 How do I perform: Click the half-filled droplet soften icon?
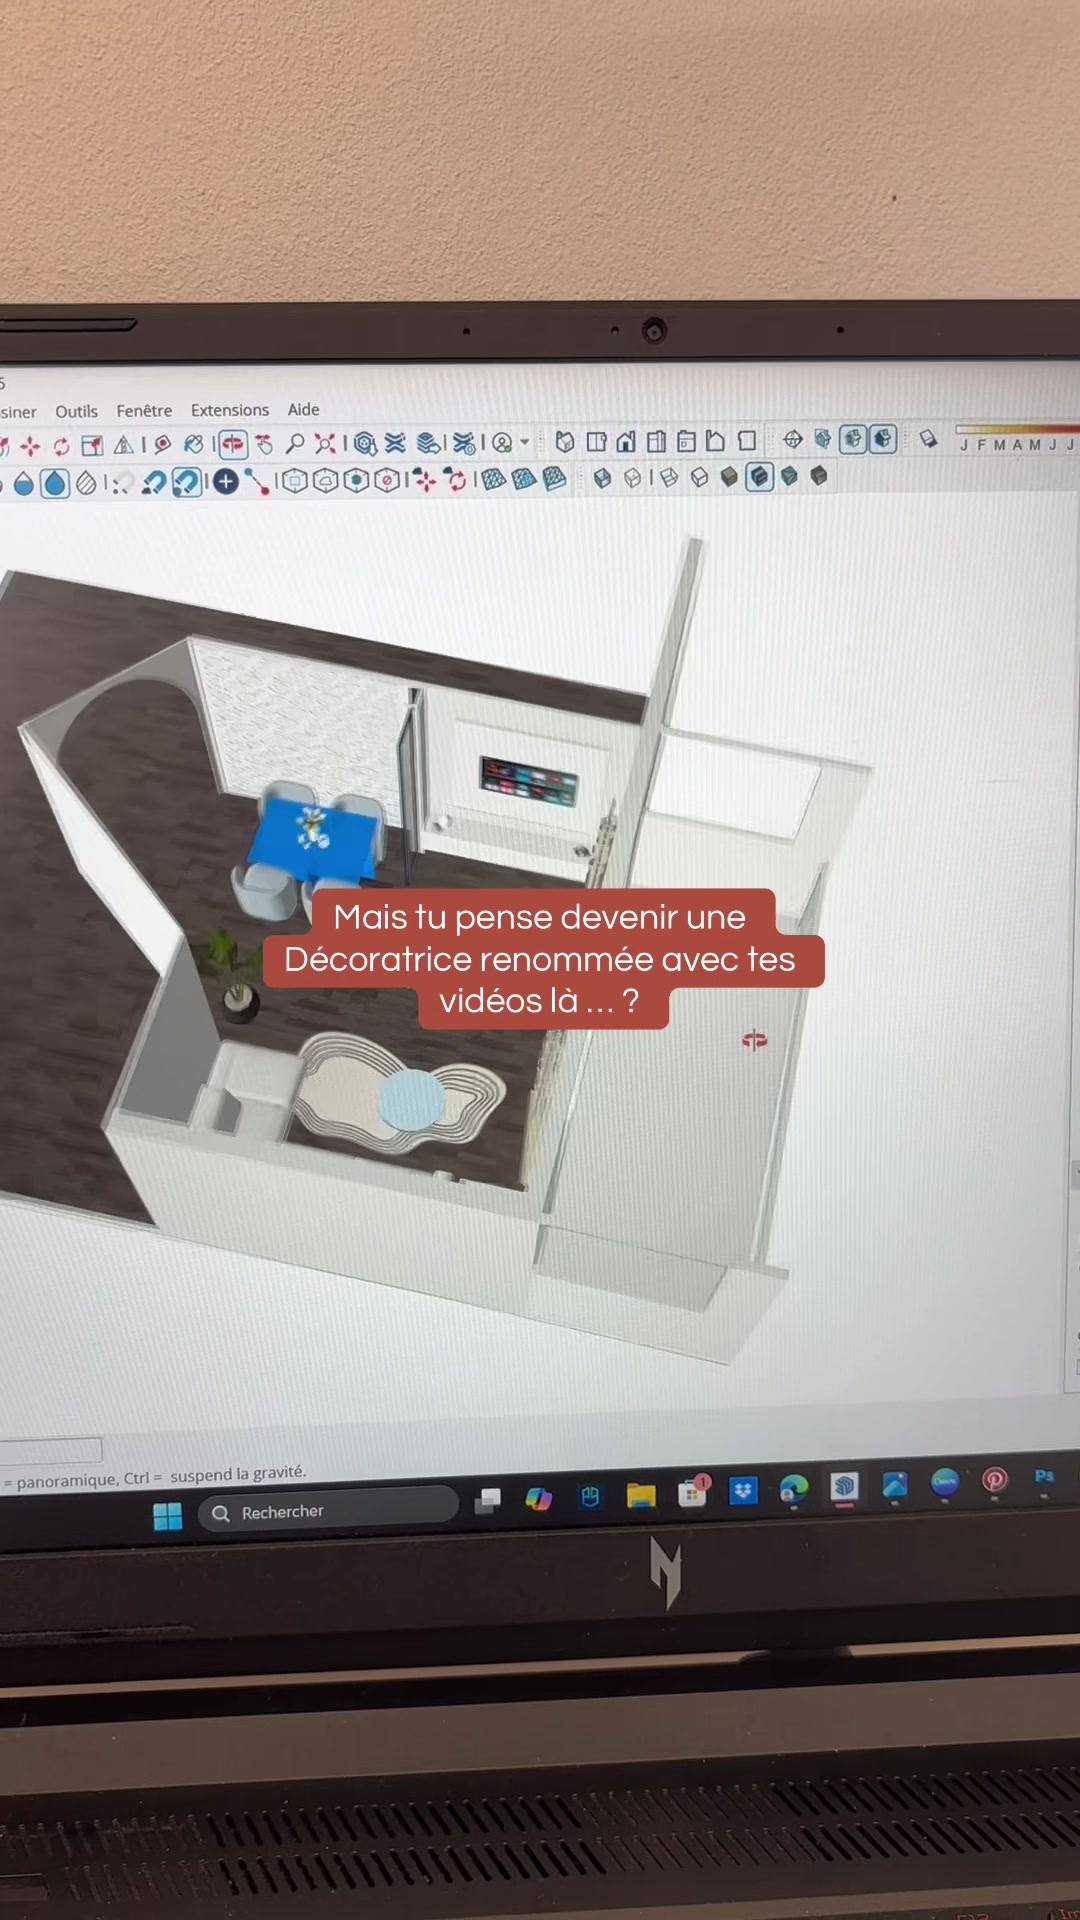(x=24, y=484)
